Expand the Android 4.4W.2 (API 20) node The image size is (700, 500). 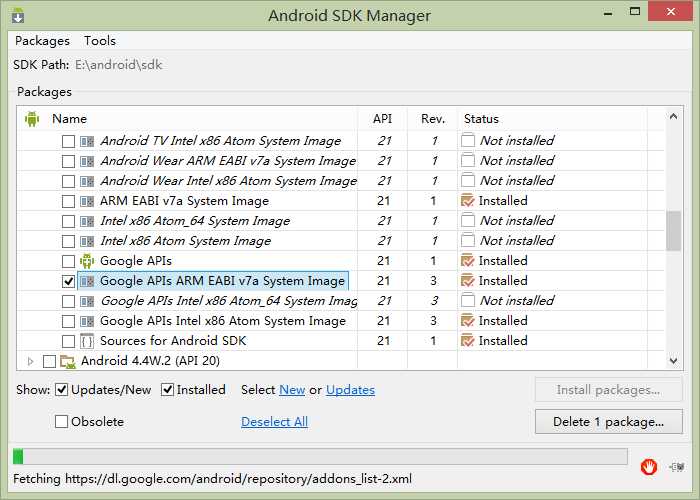(x=30, y=361)
